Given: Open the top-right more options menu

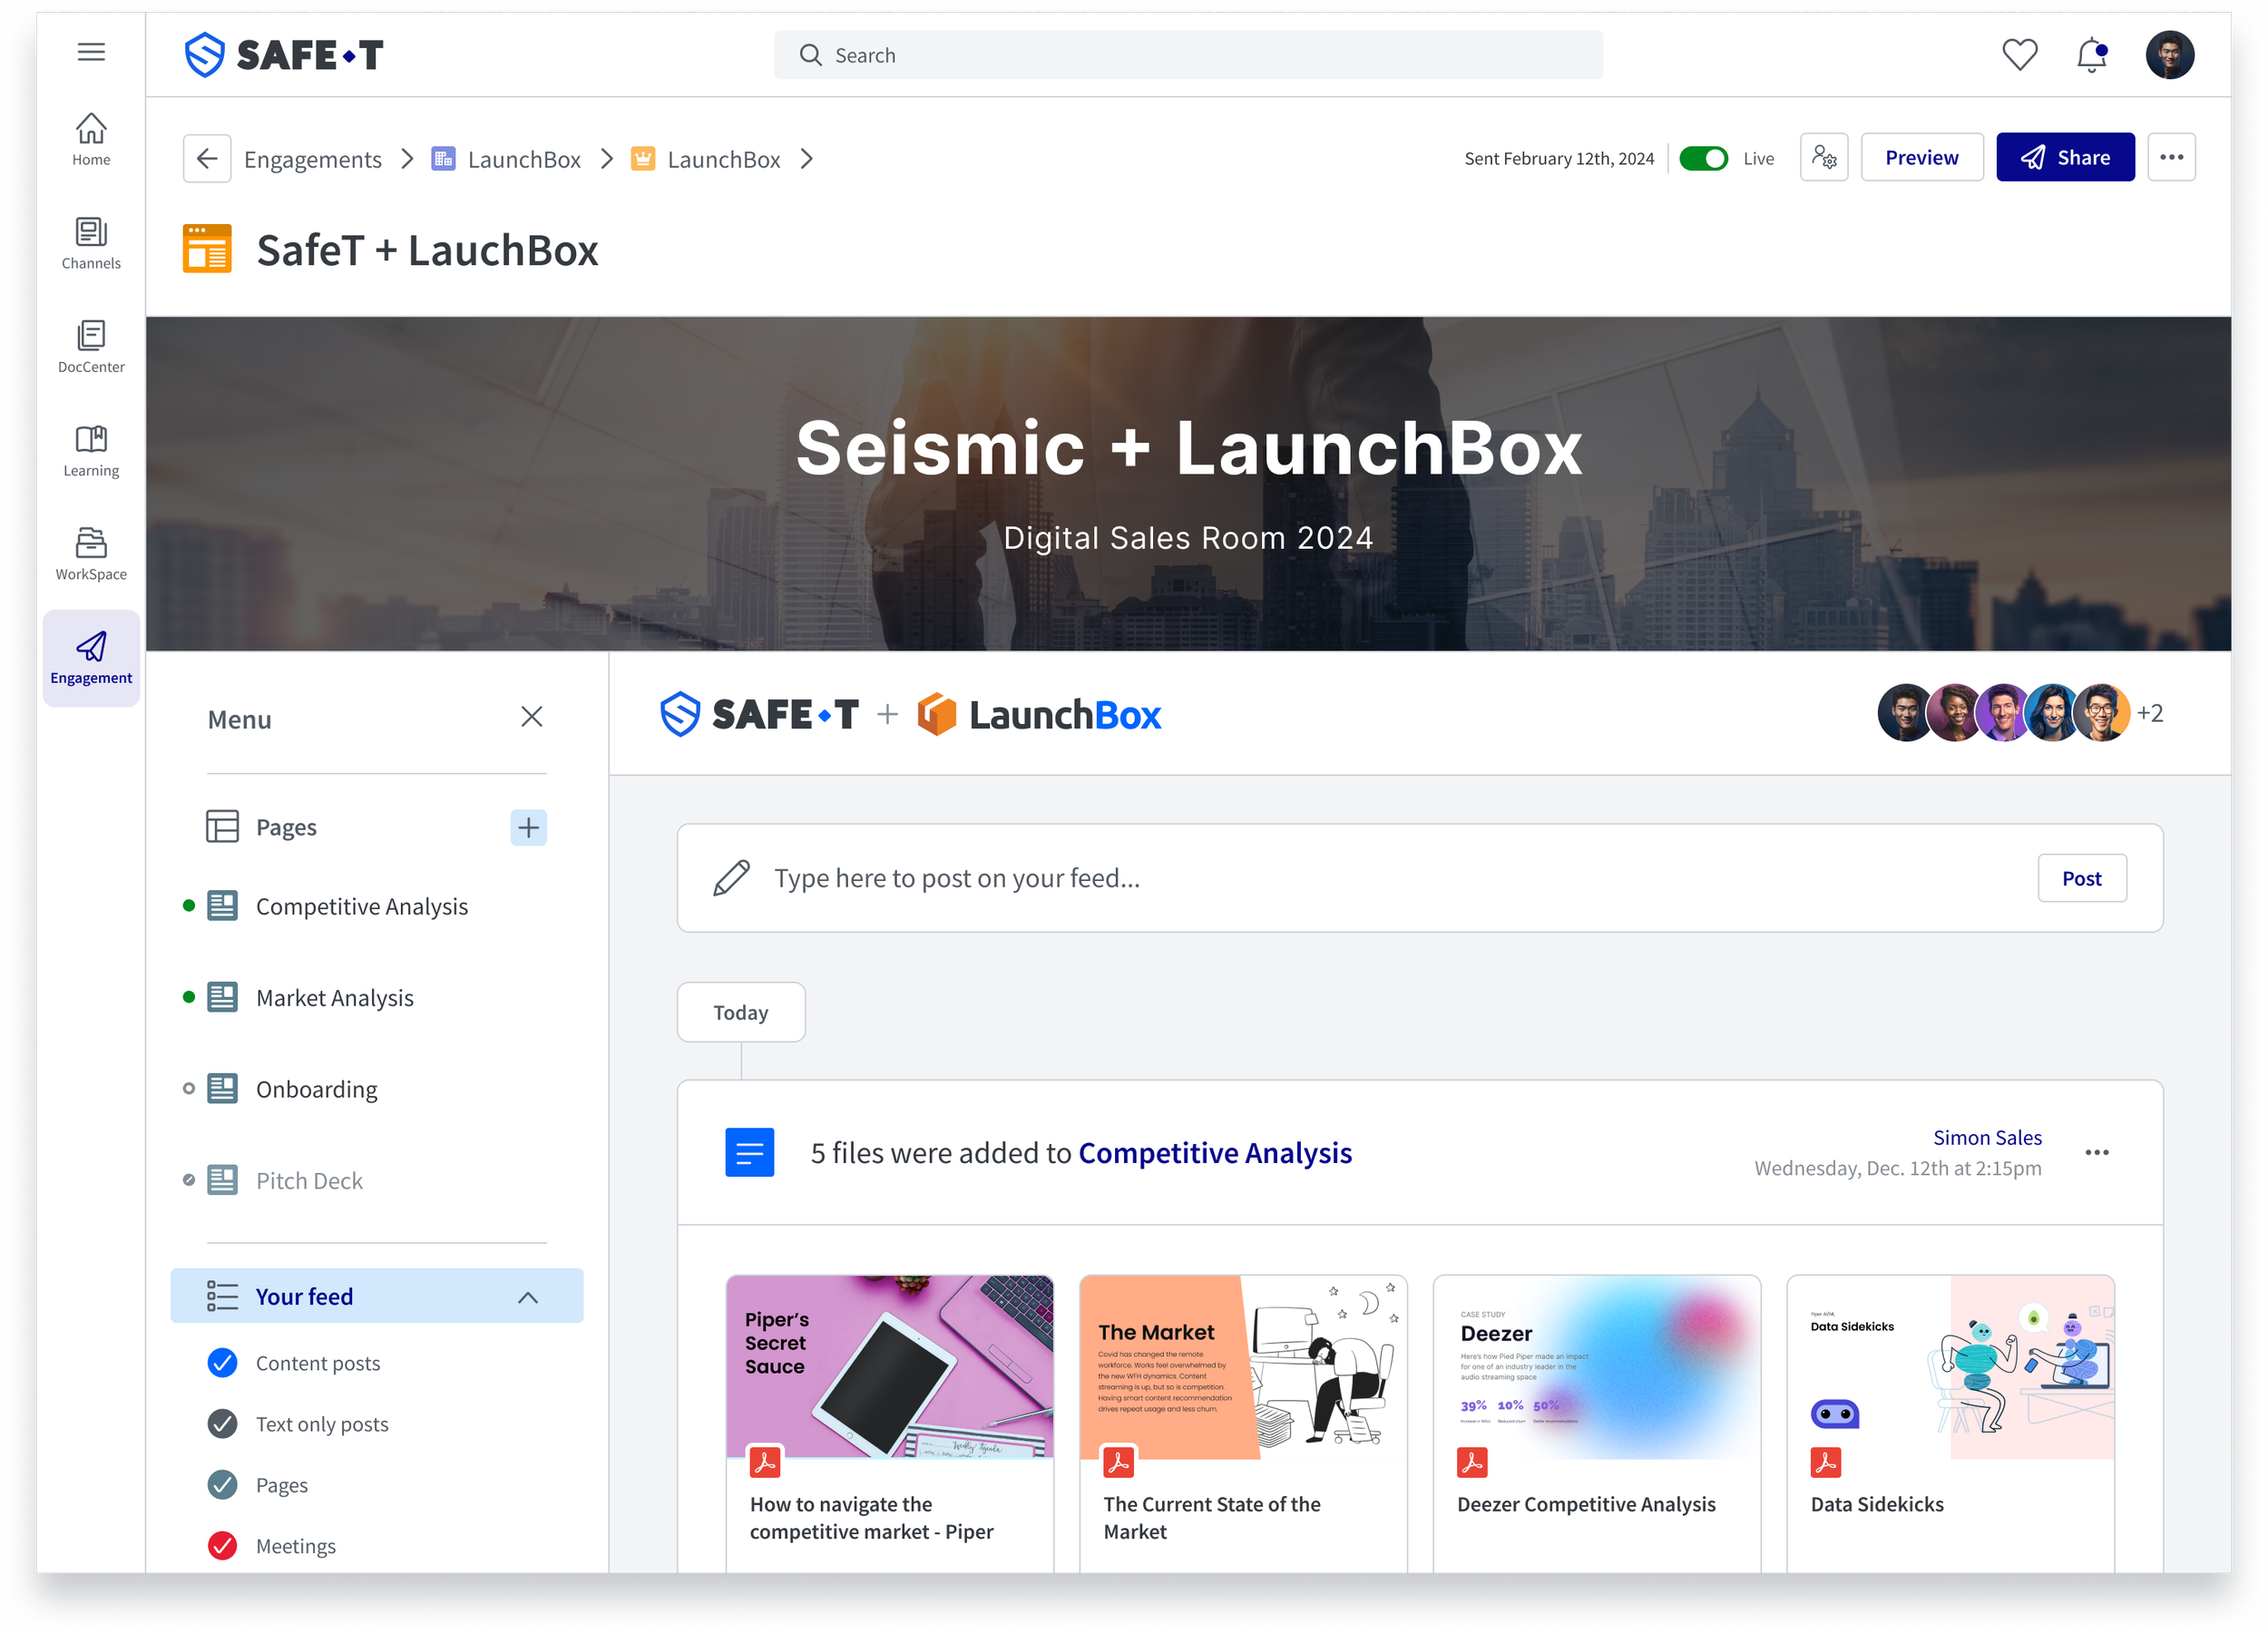Looking at the screenshot, I should pyautogui.click(x=2171, y=158).
